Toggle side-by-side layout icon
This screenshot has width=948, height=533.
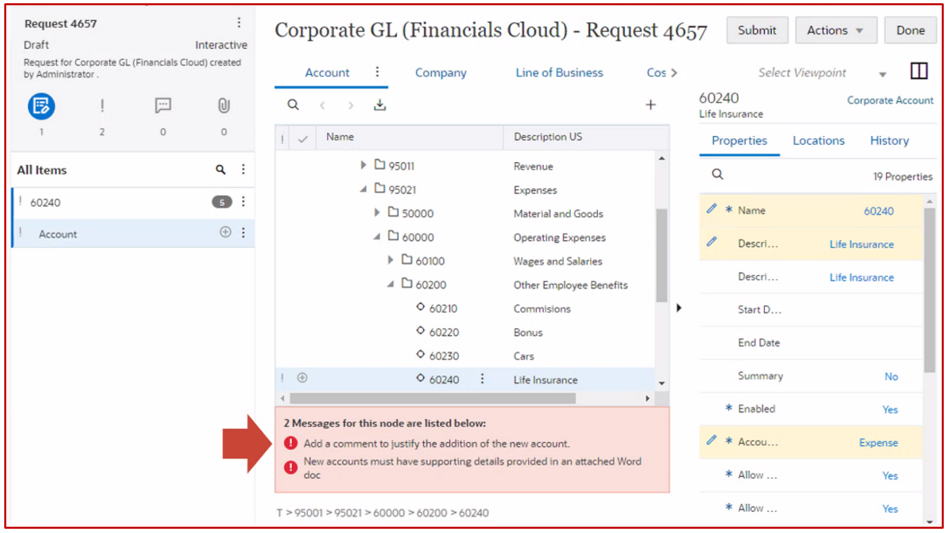919,71
